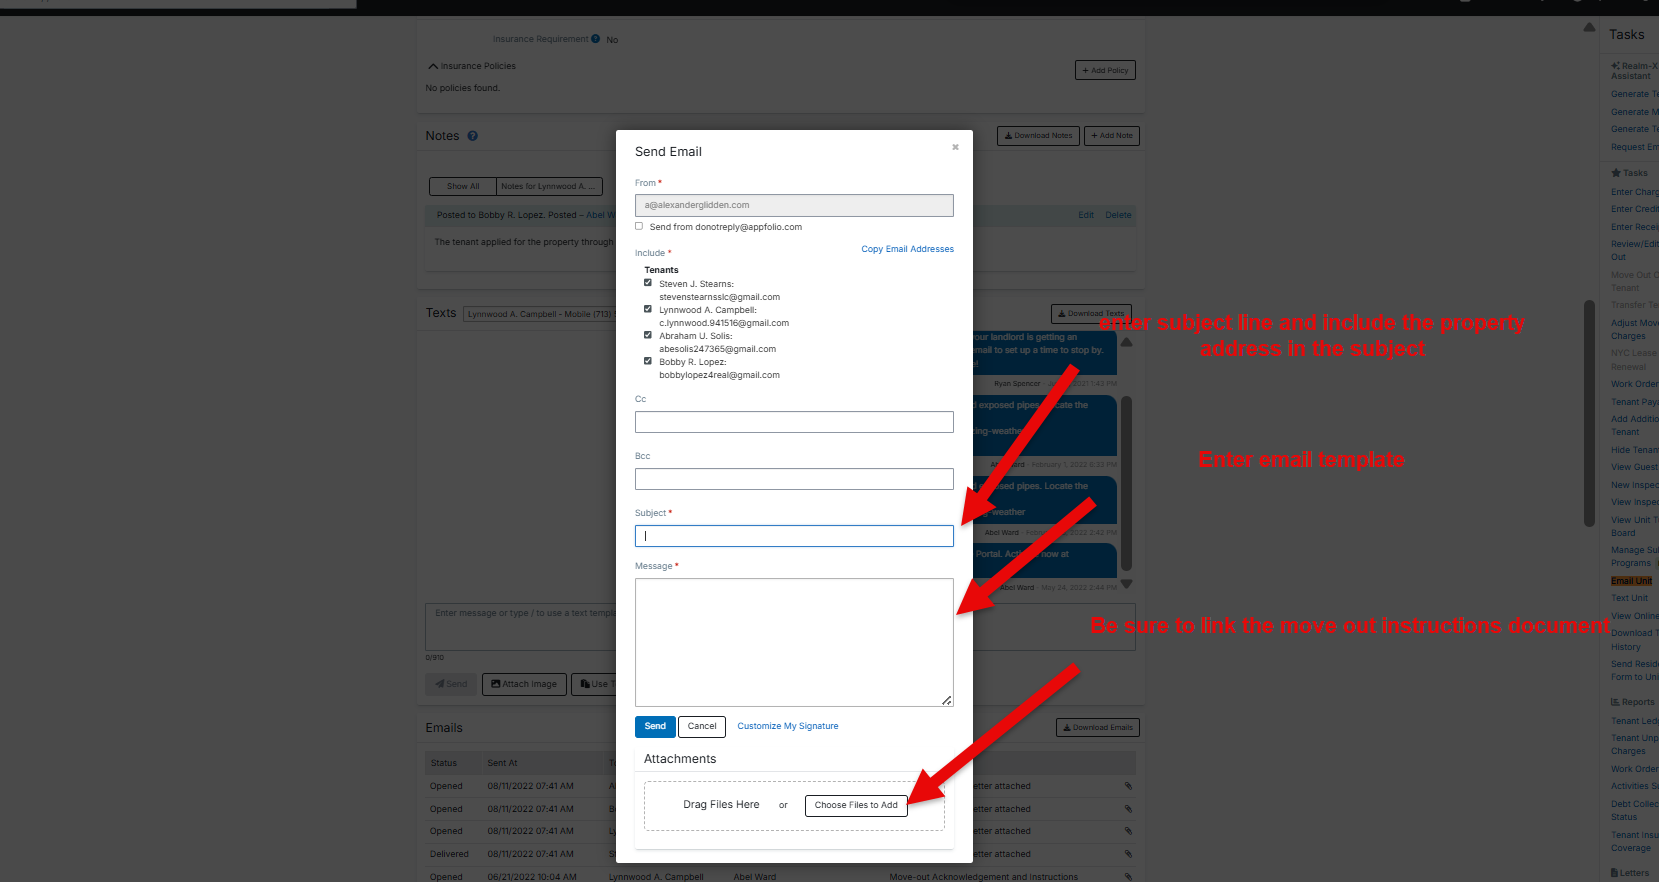Screen dimensions: 1659x882
Task: Click Text Unit in Tasks sidebar
Action: pos(1629,598)
